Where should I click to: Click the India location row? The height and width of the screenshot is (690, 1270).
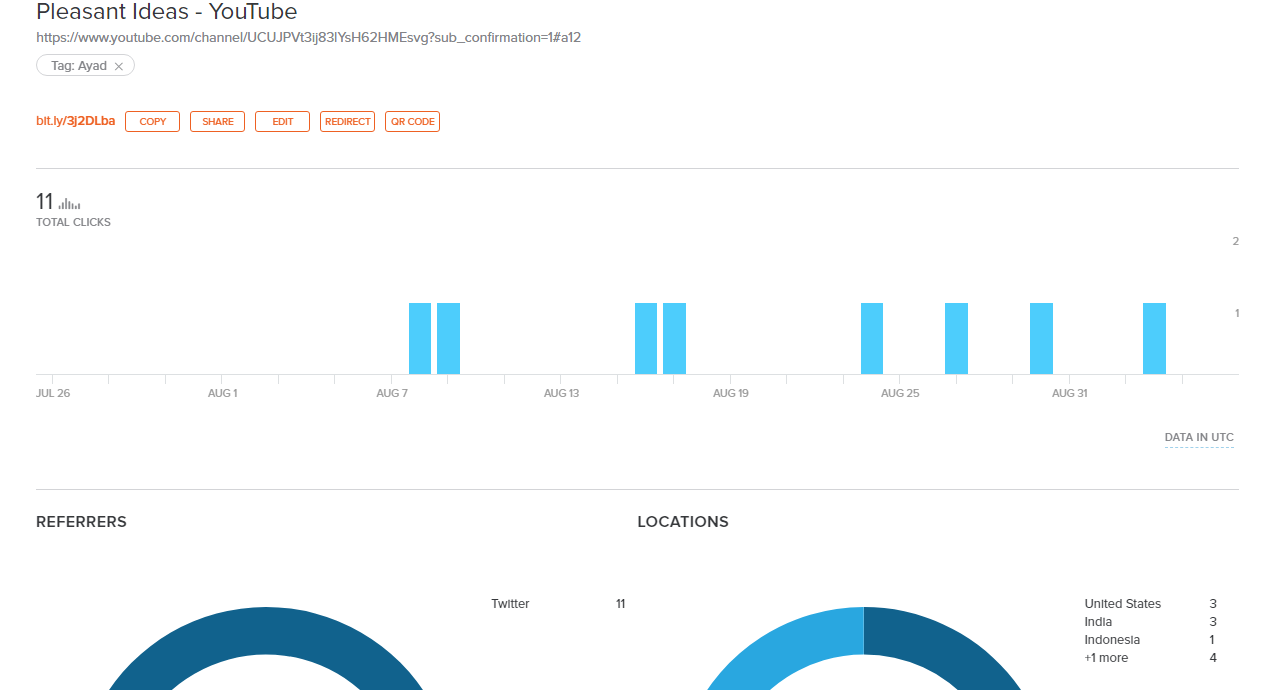pyautogui.click(x=1150, y=622)
